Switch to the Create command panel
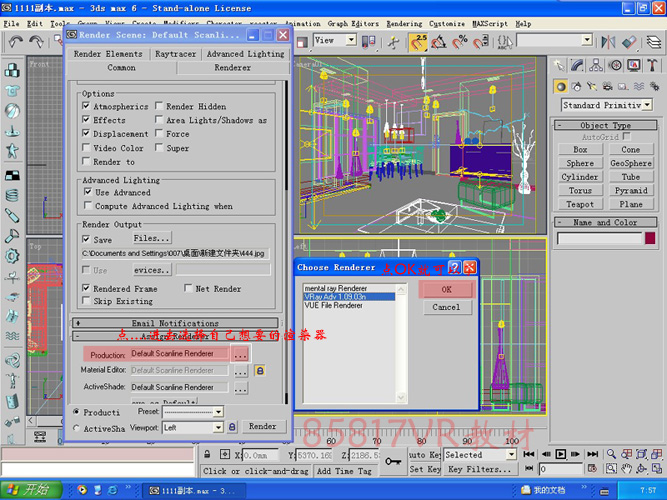Screen dimensions: 667x500 pos(559,65)
